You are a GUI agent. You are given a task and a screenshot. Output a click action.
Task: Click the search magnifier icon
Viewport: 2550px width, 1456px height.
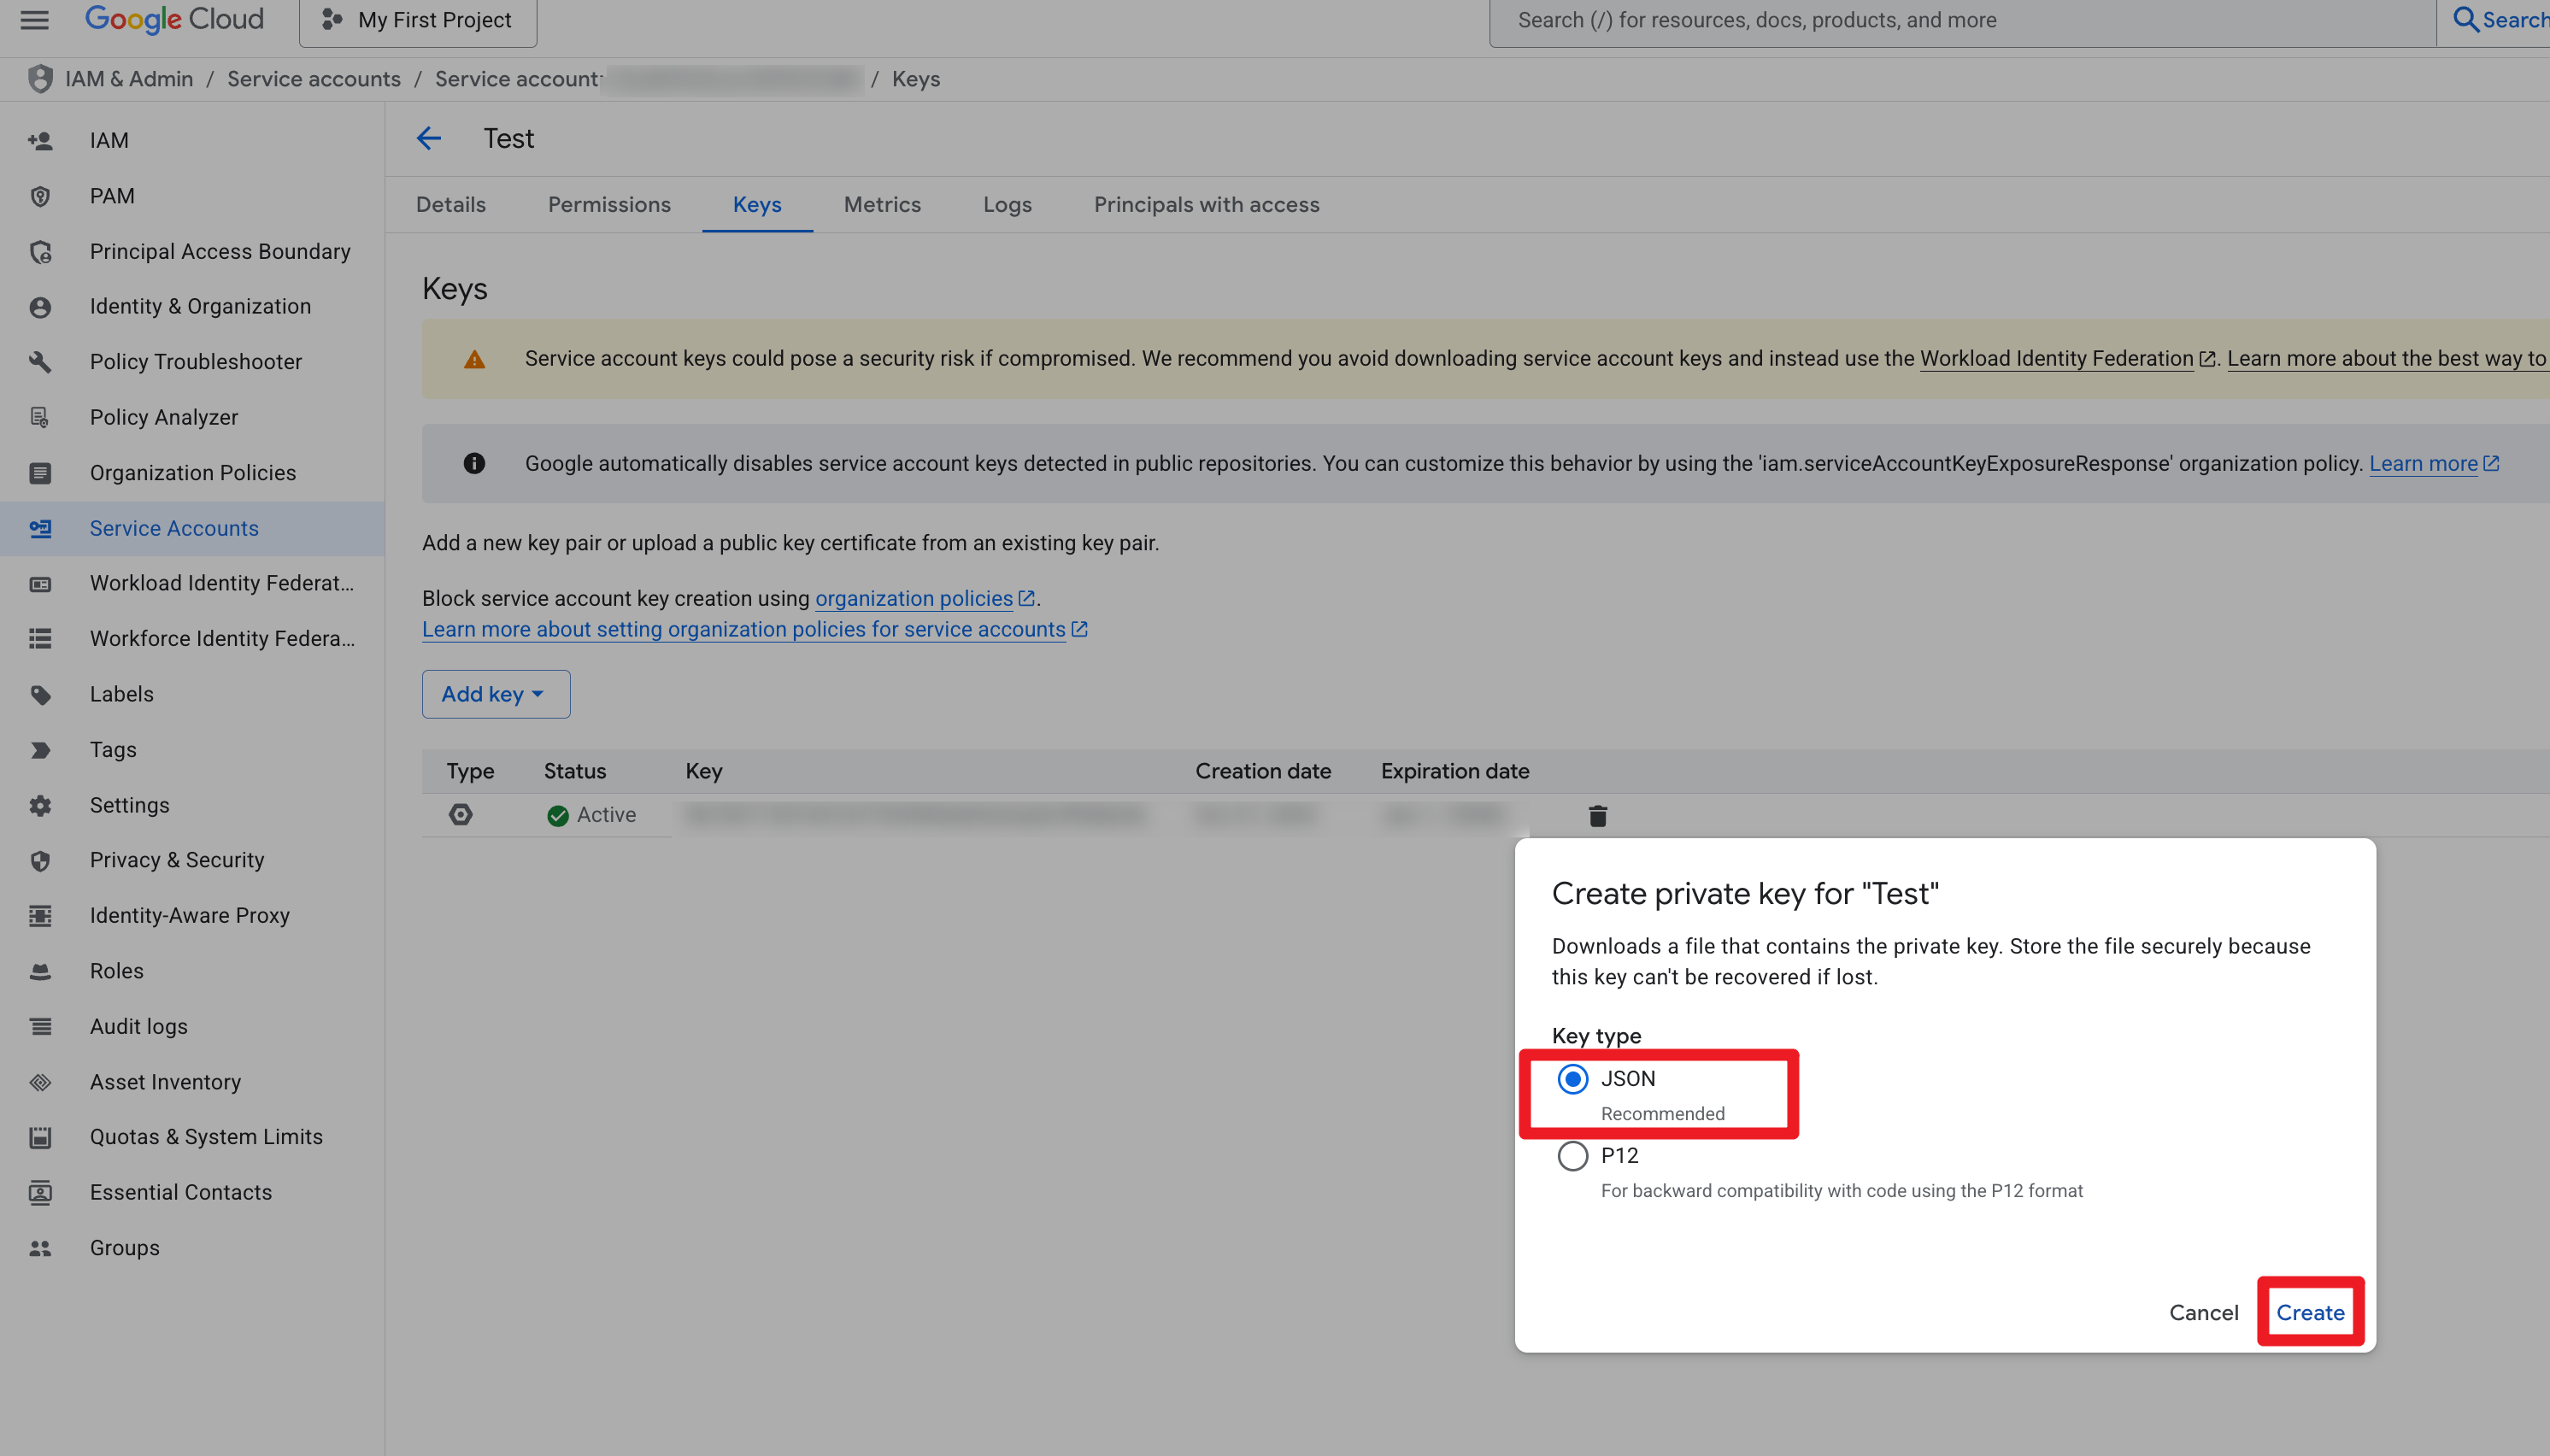coord(2466,20)
